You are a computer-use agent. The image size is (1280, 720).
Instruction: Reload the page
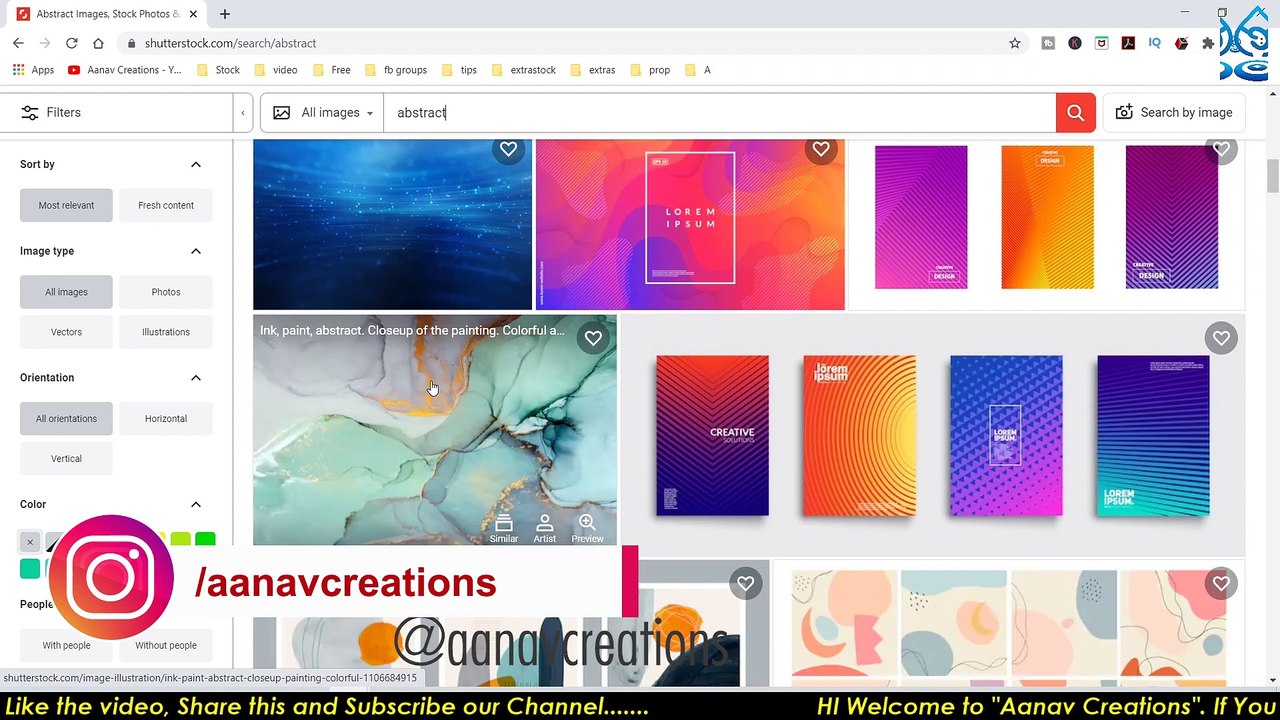click(x=71, y=43)
